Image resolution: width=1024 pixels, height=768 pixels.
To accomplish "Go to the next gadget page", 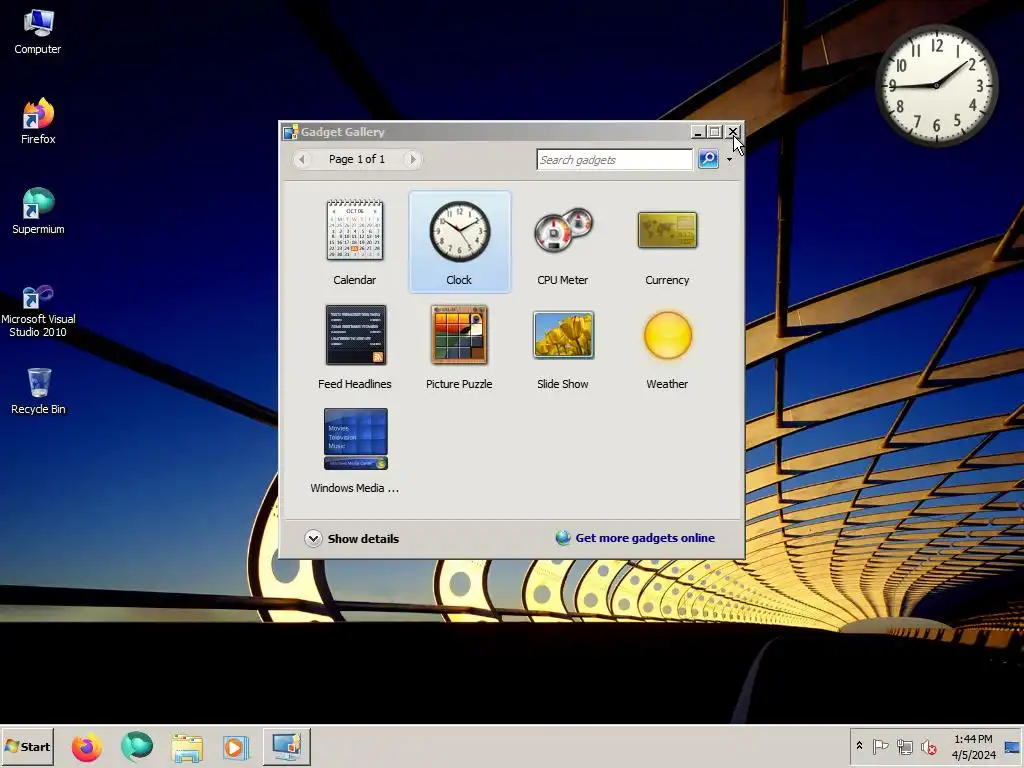I will point(412,159).
